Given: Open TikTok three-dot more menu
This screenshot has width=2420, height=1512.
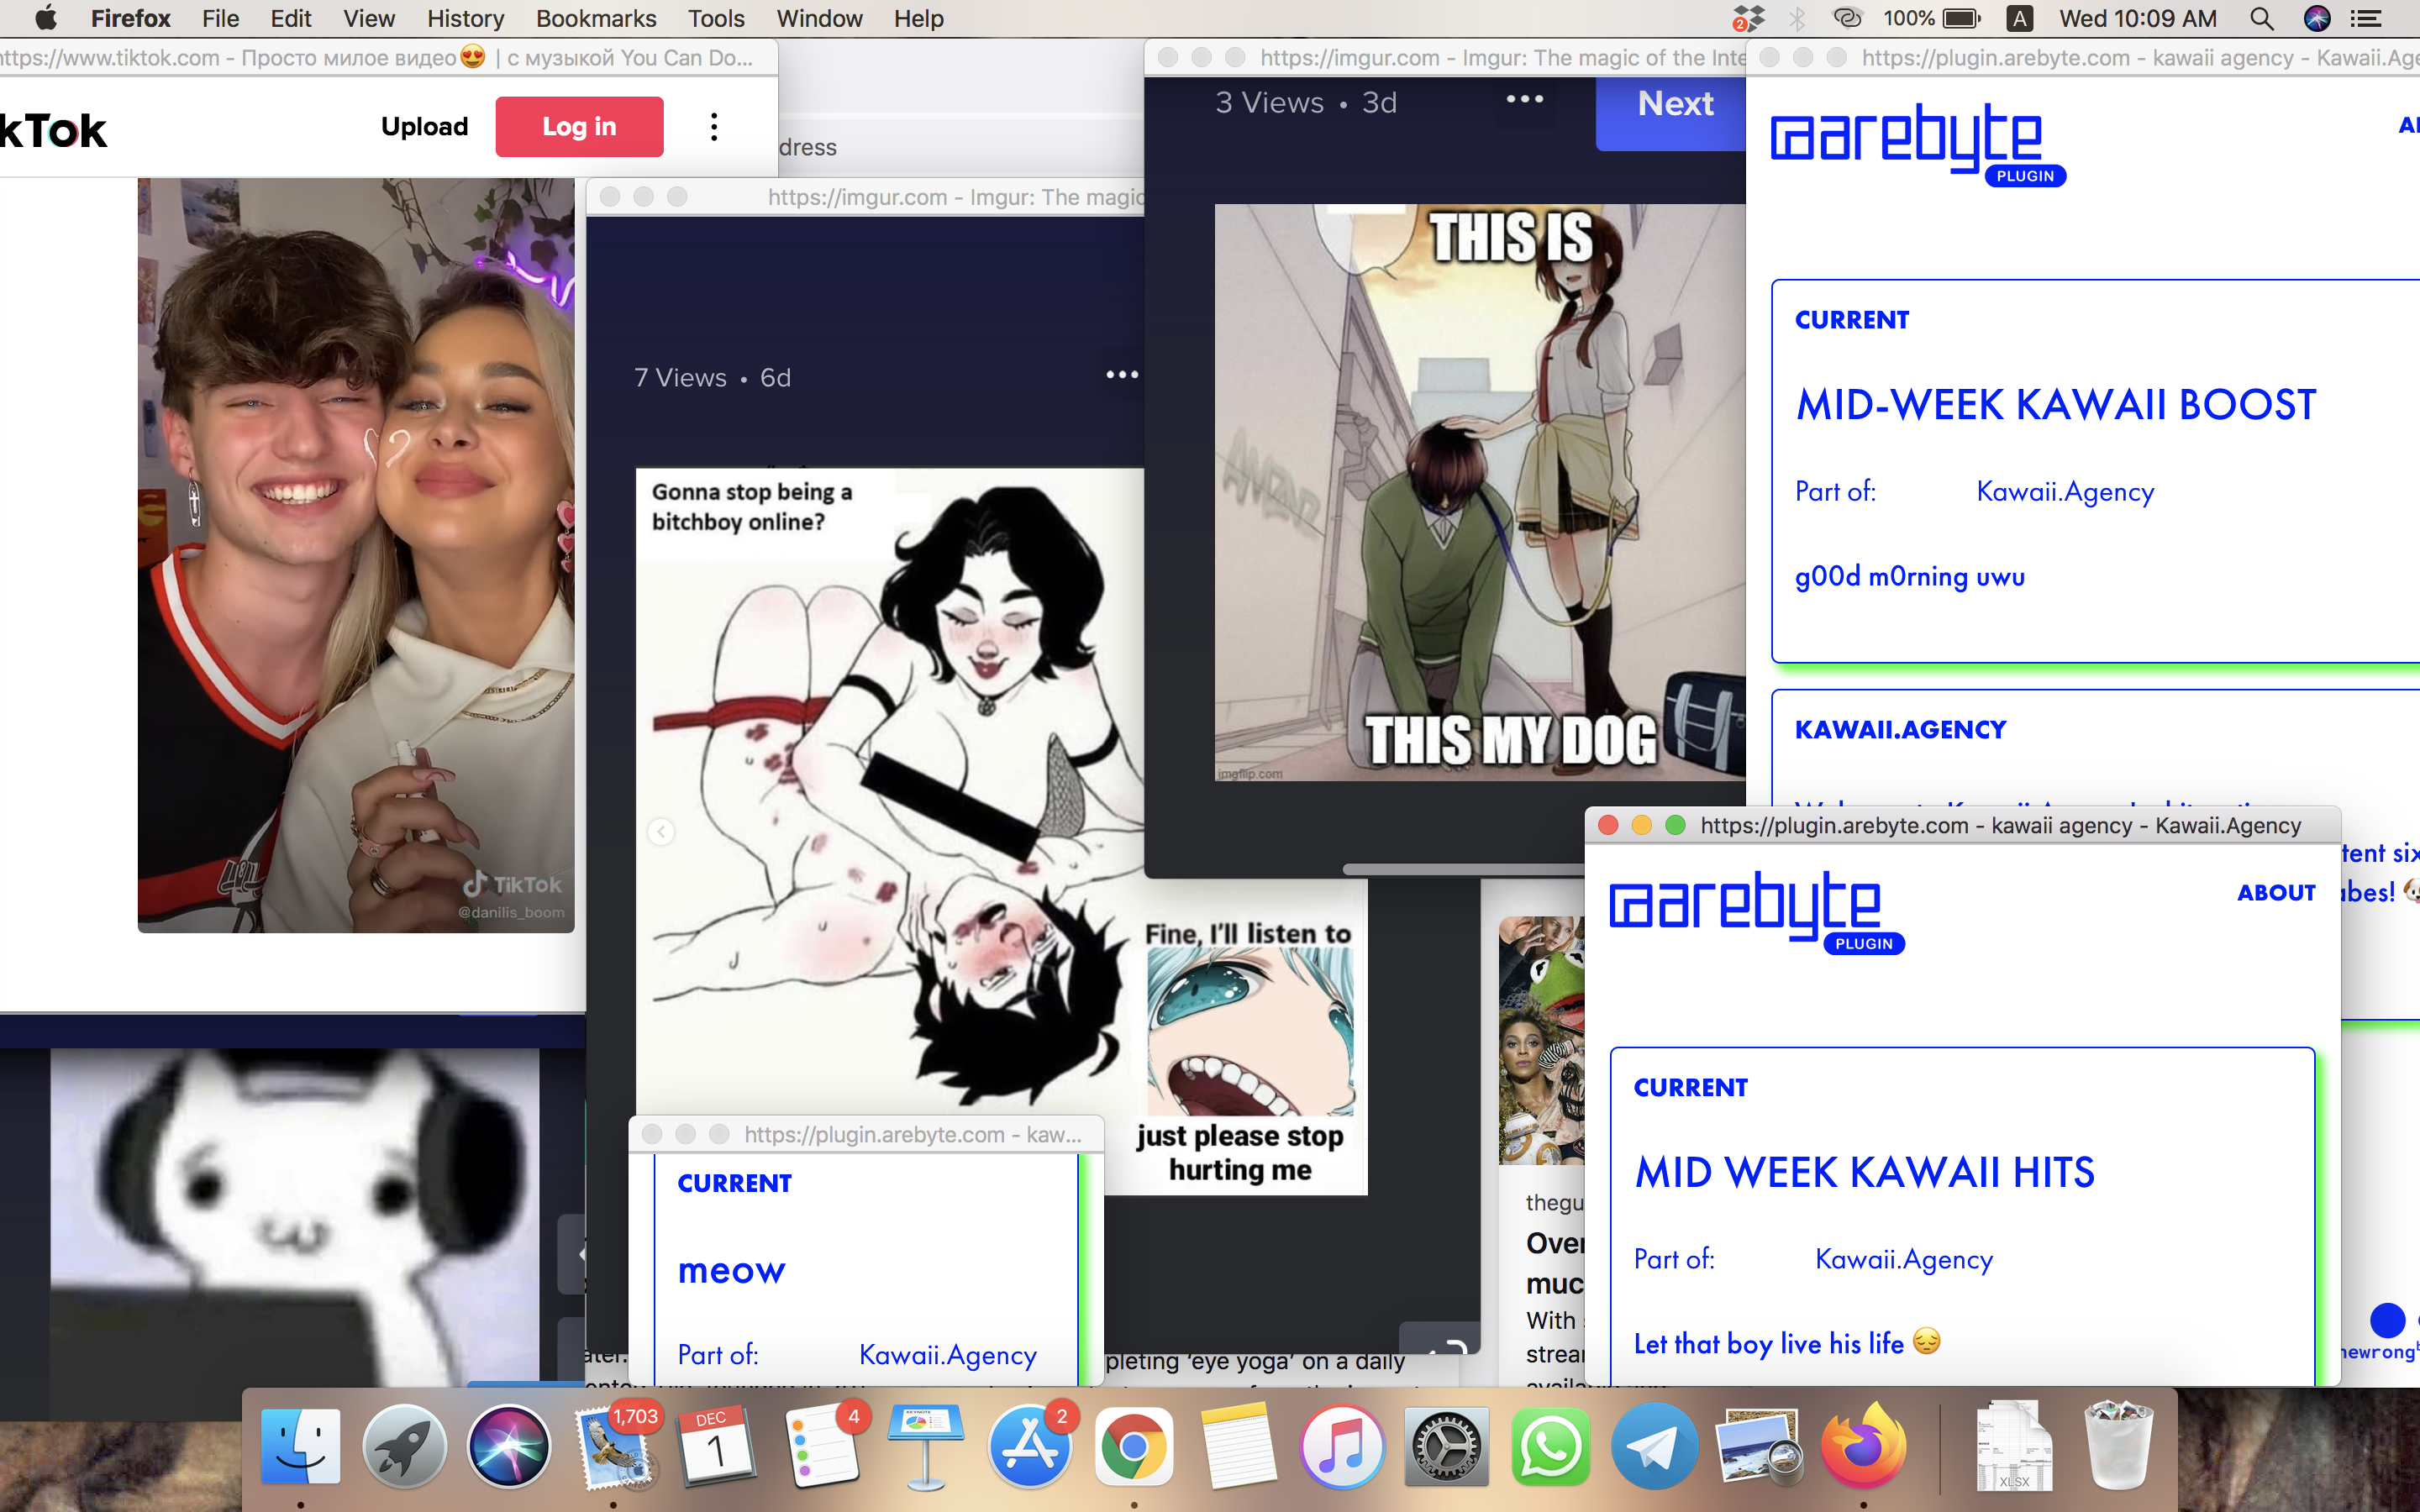Looking at the screenshot, I should click(714, 127).
